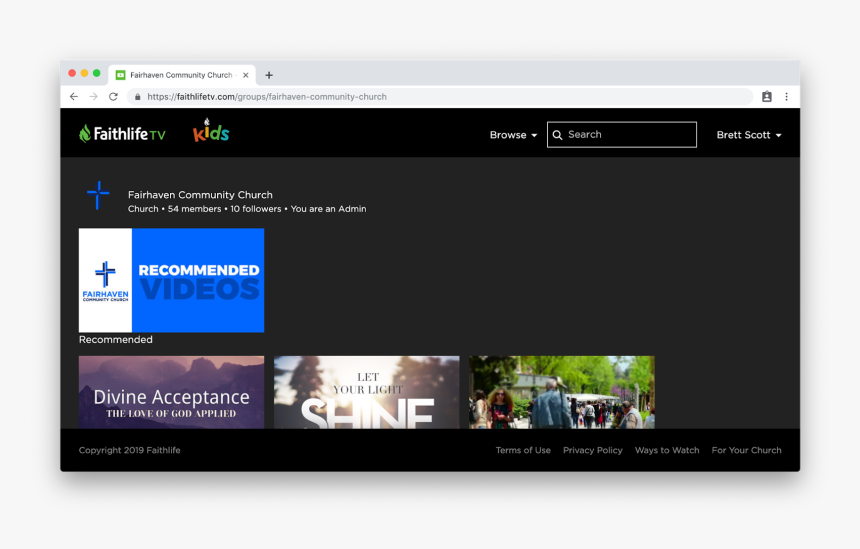Click the Faithlife TV logo
This screenshot has height=549, width=860.
pos(122,133)
